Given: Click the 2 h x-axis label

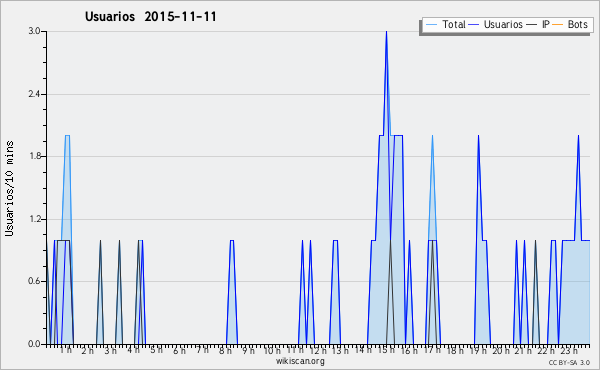Looking at the screenshot, I should click(88, 350).
